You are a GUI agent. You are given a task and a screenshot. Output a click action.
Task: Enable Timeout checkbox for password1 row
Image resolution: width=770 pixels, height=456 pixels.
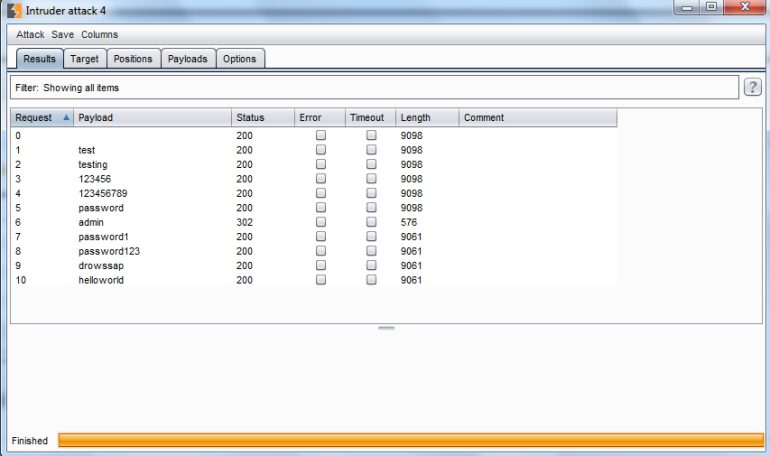tap(371, 237)
